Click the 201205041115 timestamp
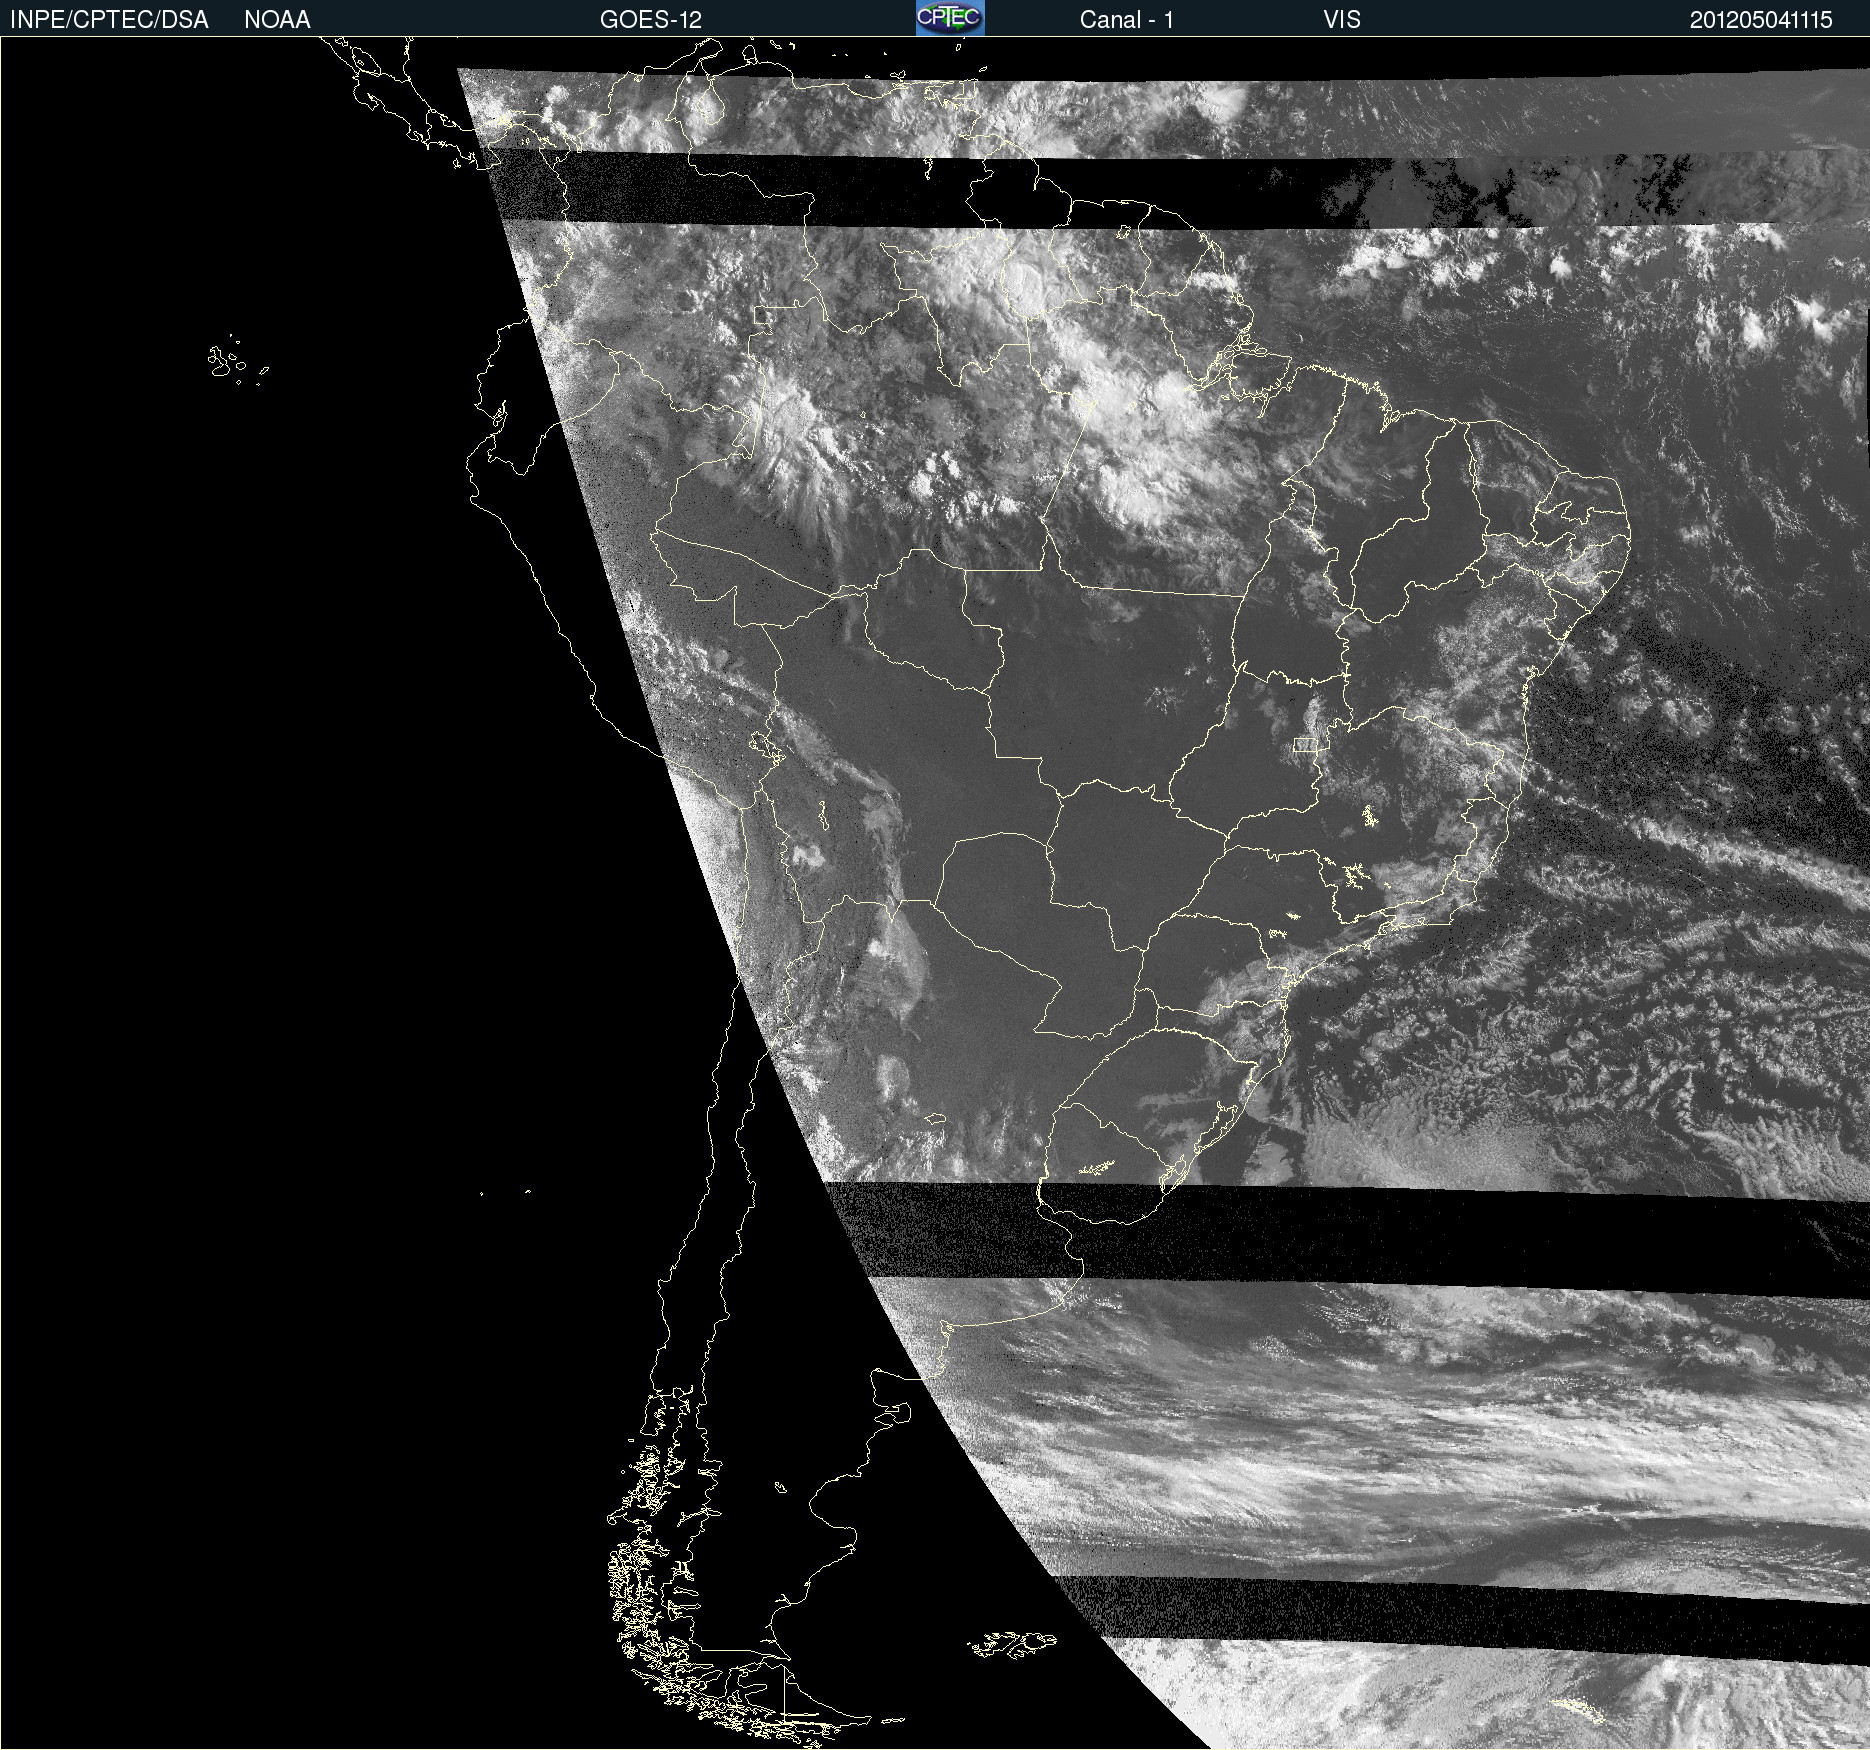The image size is (1870, 1750). tap(1761, 20)
